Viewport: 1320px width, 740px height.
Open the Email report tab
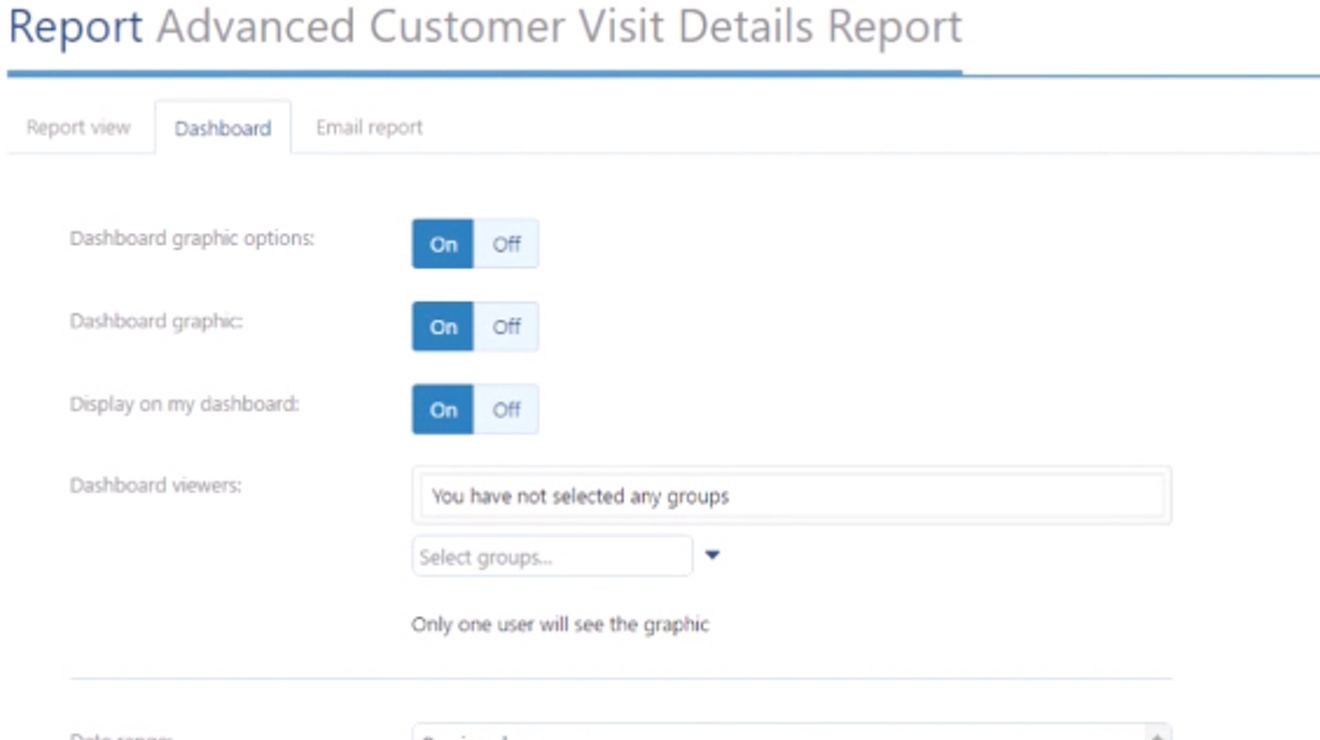[x=369, y=127]
